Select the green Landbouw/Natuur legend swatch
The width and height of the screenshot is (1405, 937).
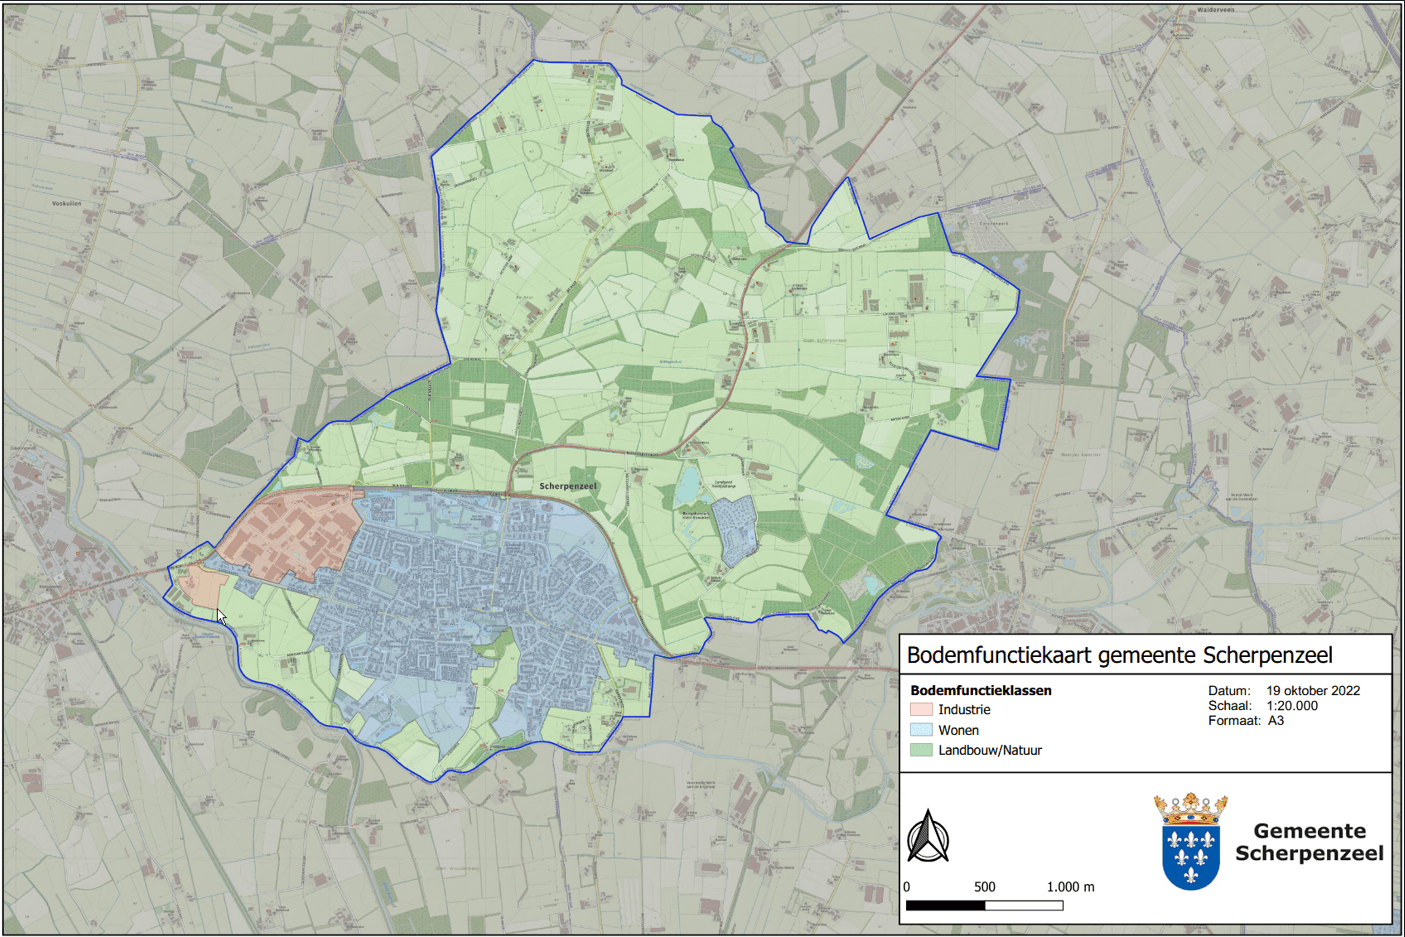pyautogui.click(x=921, y=750)
